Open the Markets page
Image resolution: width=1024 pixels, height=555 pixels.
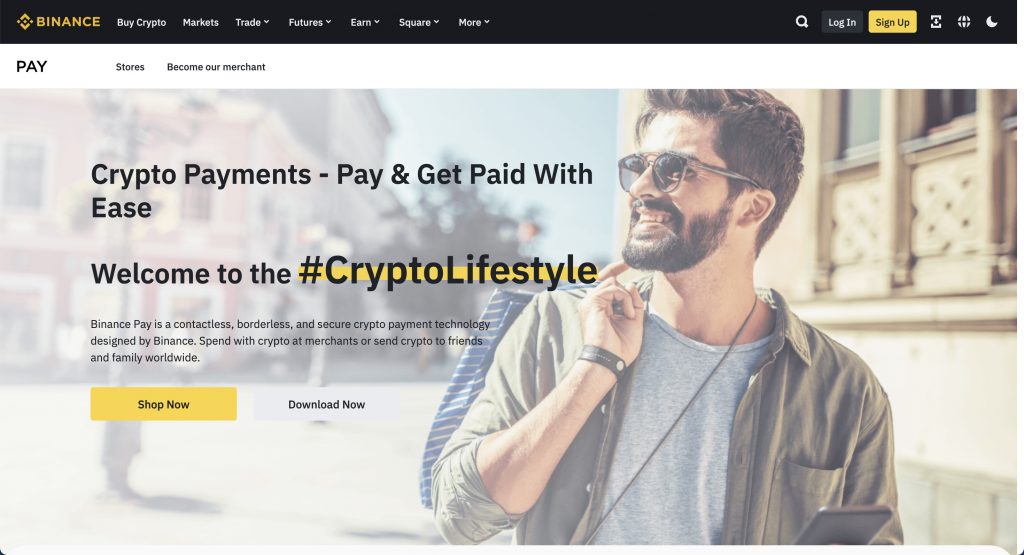tap(200, 22)
